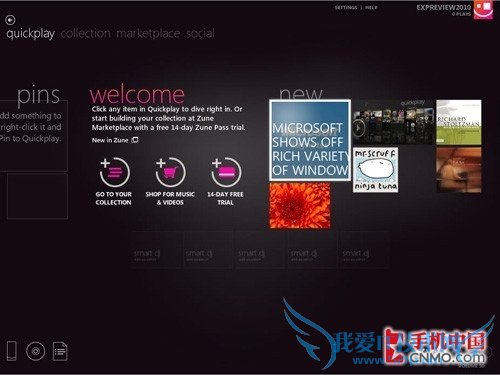Click the disc burn icon
Viewport: 500px width, 375px height.
(35, 351)
